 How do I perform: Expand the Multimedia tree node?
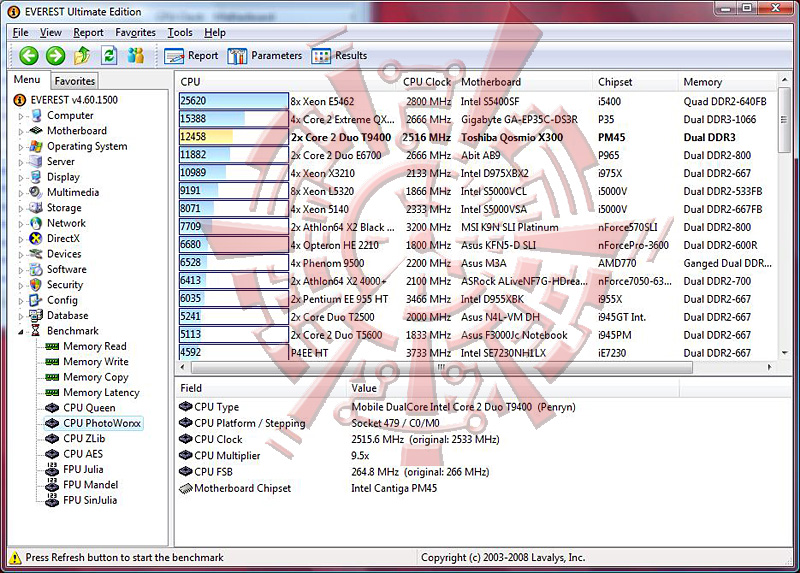[x=21, y=193]
